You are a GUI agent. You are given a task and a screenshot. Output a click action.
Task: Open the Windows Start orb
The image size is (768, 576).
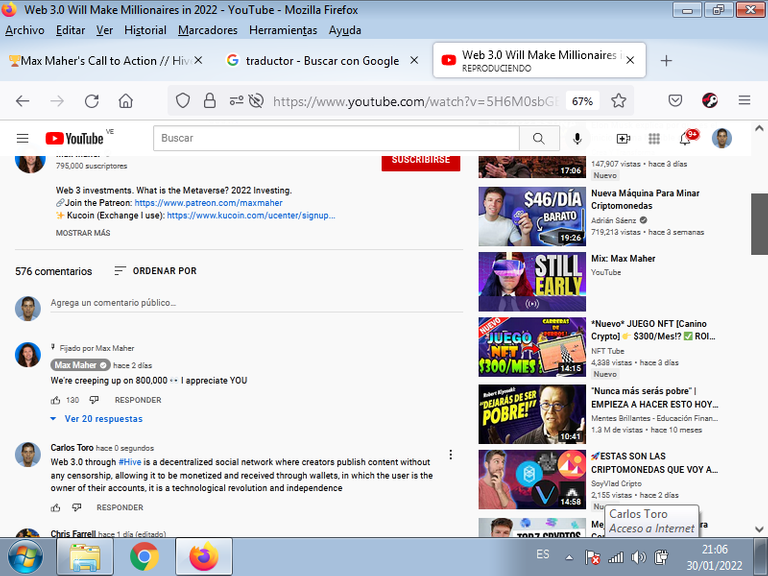pos(25,557)
